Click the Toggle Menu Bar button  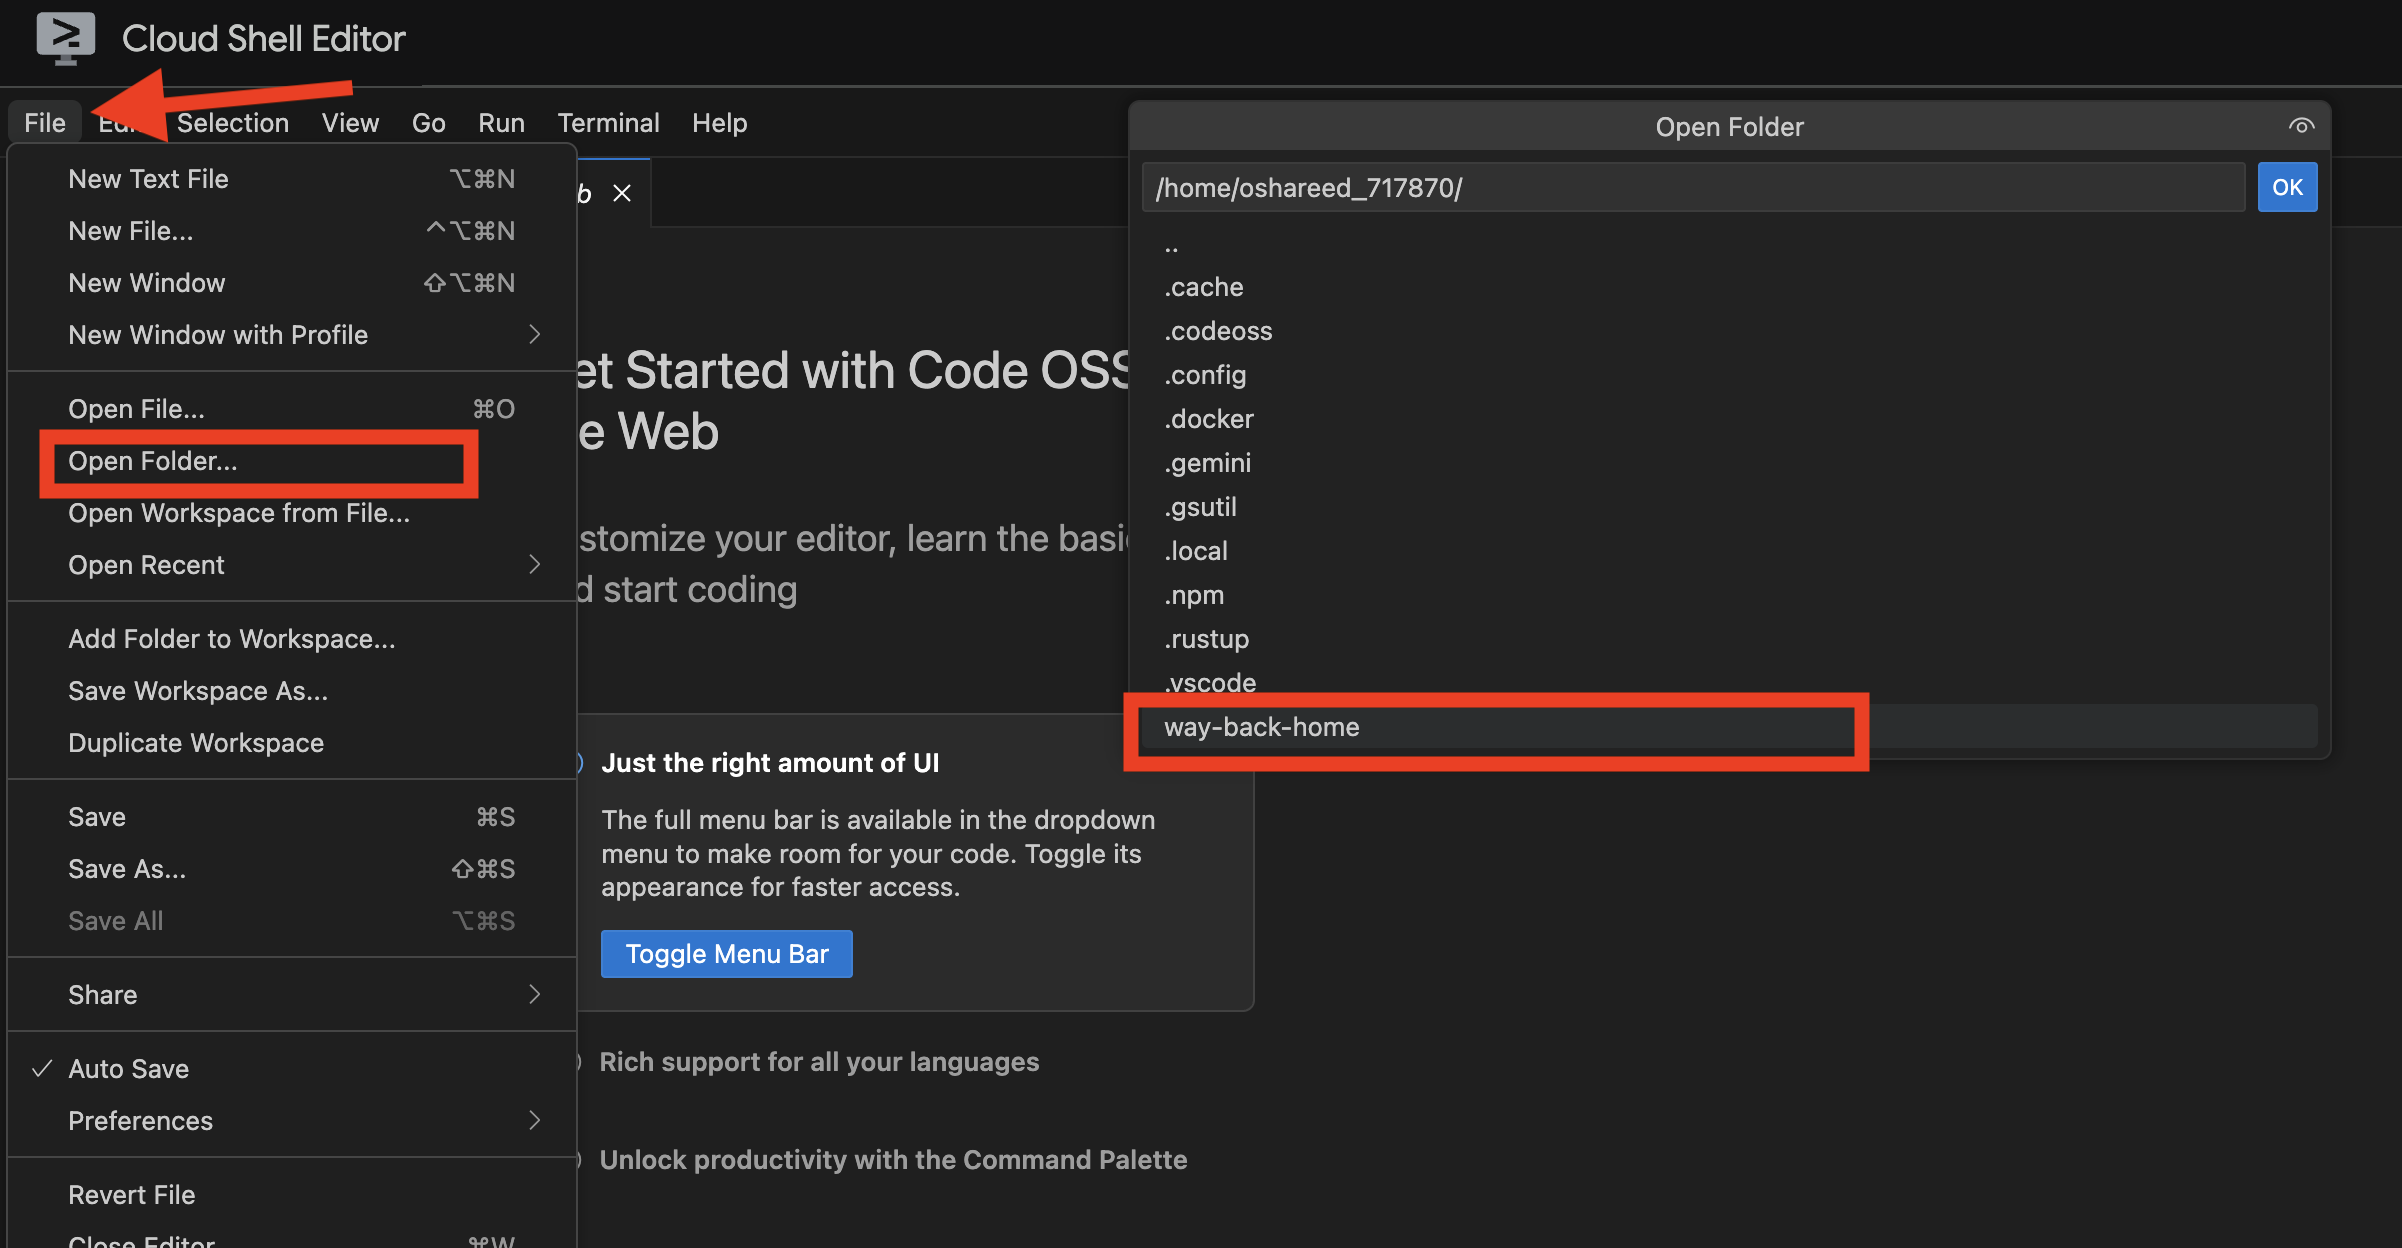tap(727, 954)
